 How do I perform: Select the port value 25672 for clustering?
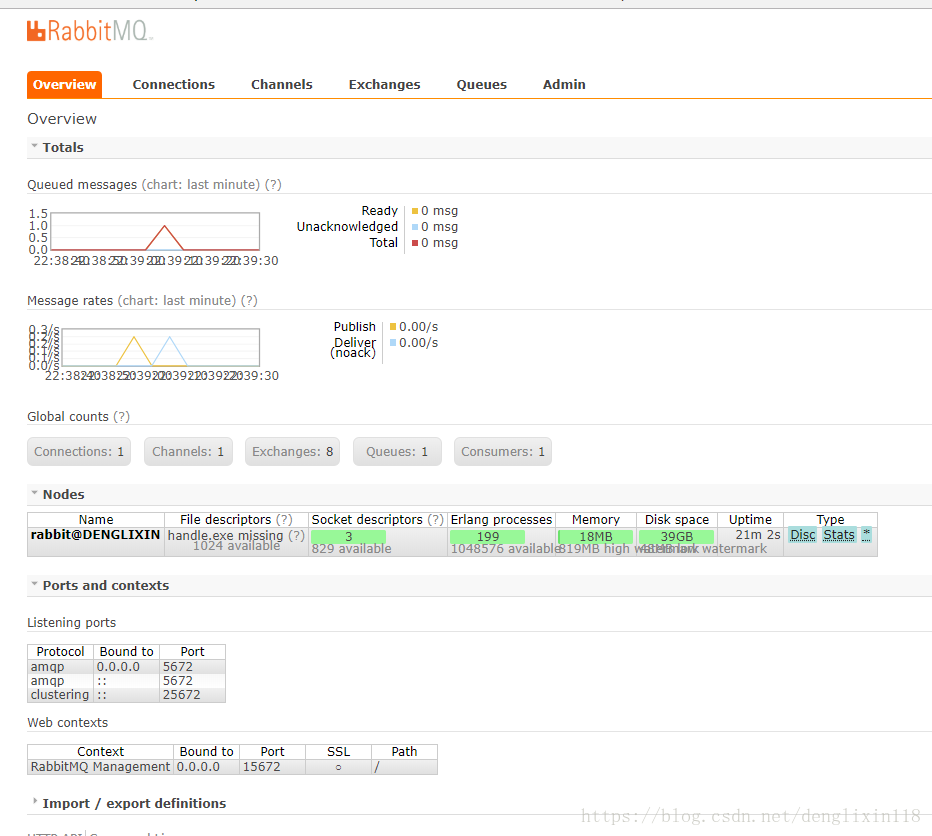pyautogui.click(x=182, y=695)
